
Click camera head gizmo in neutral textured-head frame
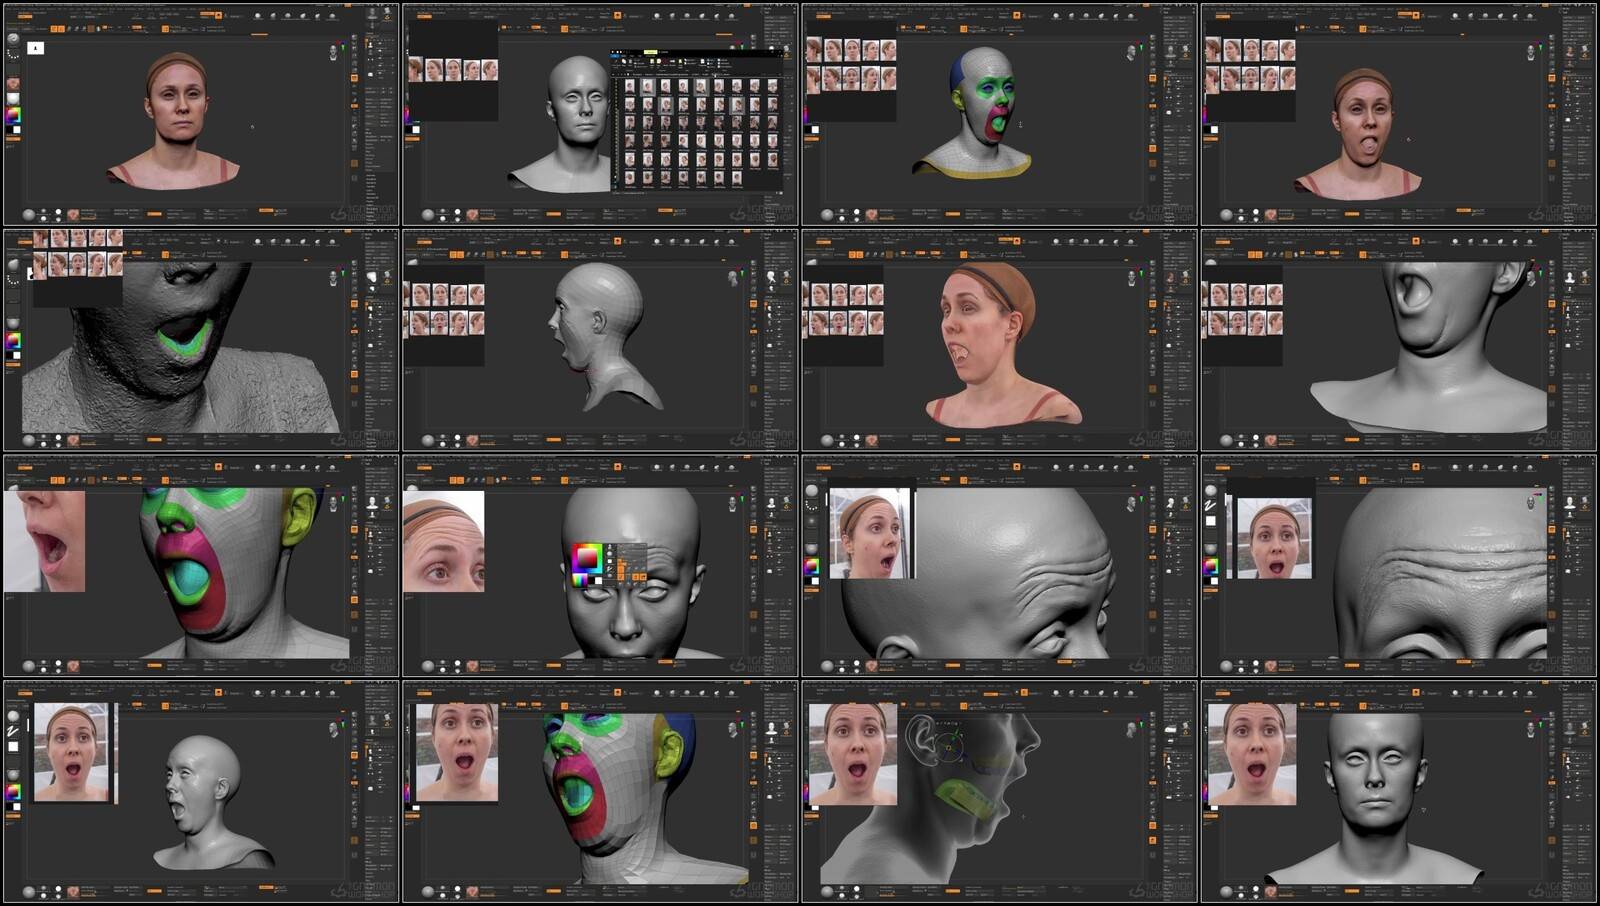[x=333, y=52]
